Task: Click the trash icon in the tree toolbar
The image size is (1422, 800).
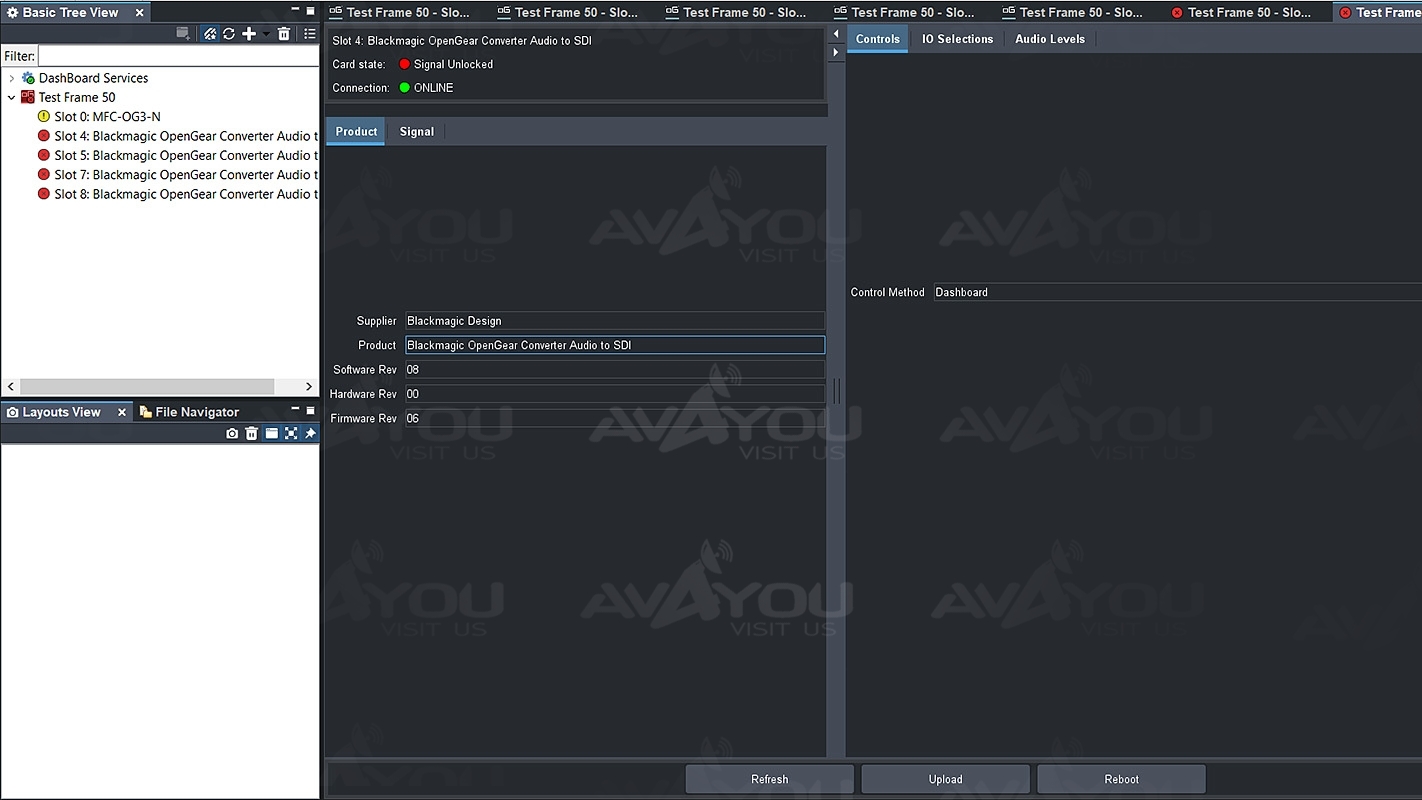Action: pyautogui.click(x=284, y=34)
